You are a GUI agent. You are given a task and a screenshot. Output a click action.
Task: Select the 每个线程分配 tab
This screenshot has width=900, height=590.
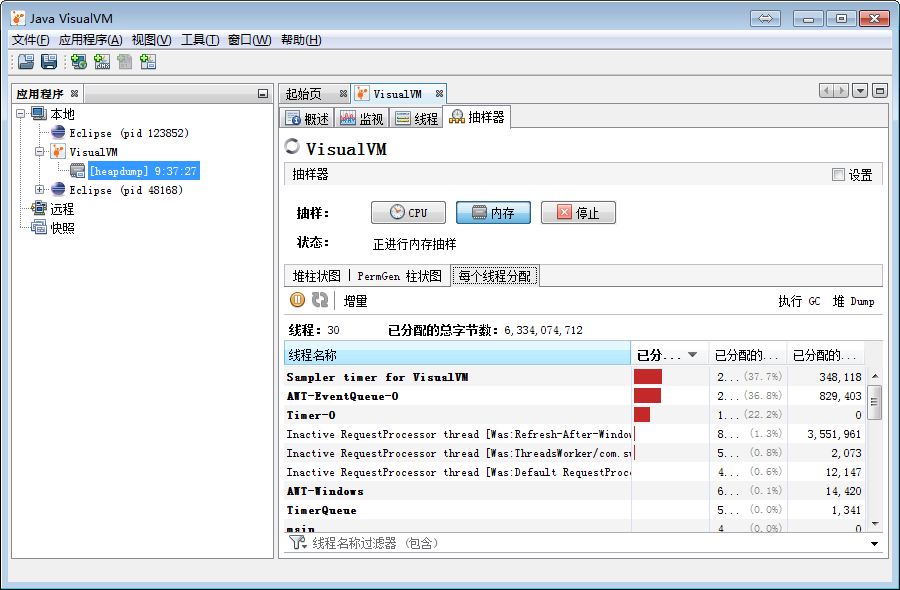(x=494, y=276)
